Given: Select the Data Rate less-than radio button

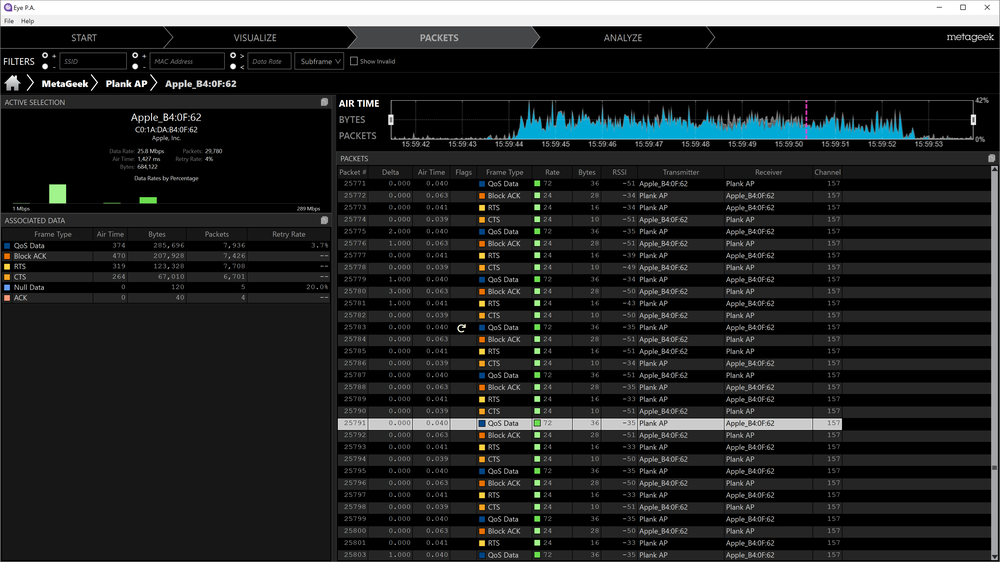Looking at the screenshot, I should pos(233,66).
